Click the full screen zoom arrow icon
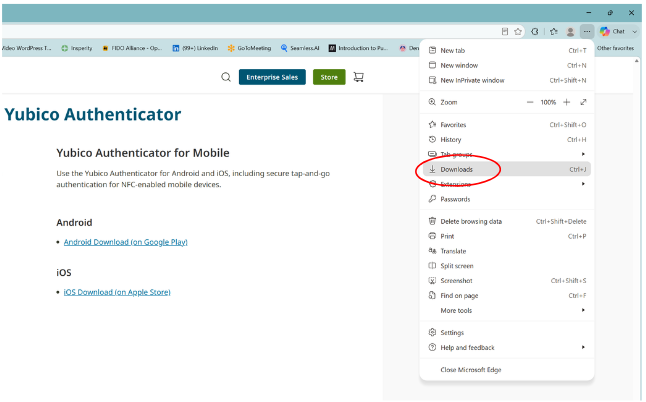The image size is (646, 402). [x=583, y=102]
